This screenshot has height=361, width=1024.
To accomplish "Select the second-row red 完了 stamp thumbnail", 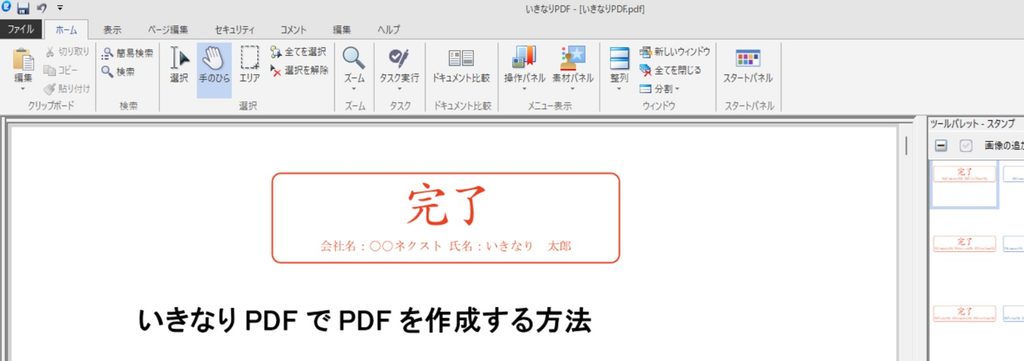I will coord(965,243).
